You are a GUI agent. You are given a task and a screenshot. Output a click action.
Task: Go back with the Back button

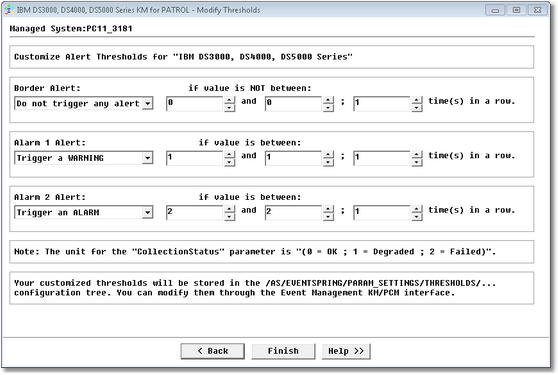(212, 351)
